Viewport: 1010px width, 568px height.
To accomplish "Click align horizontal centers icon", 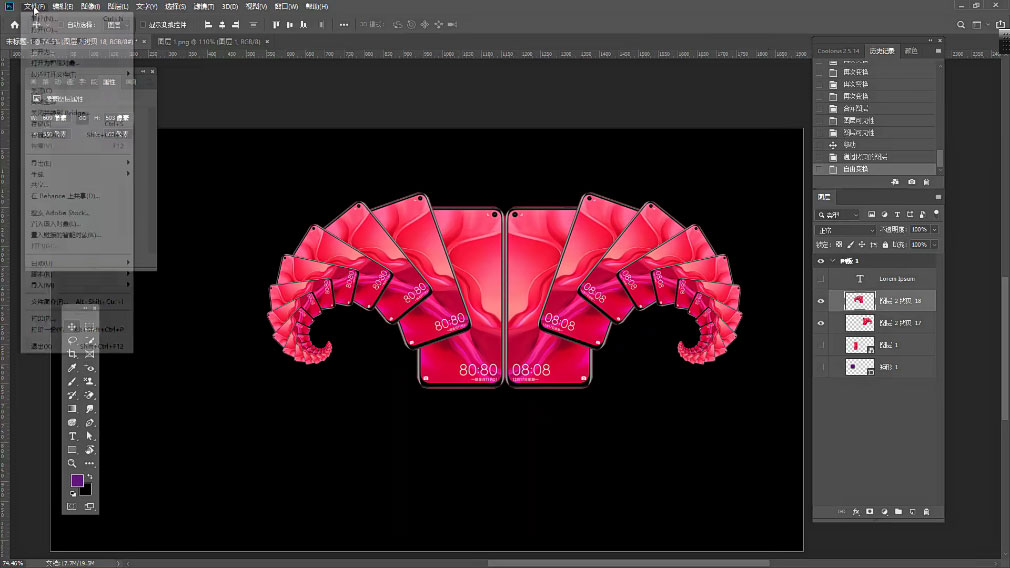I will (222, 24).
